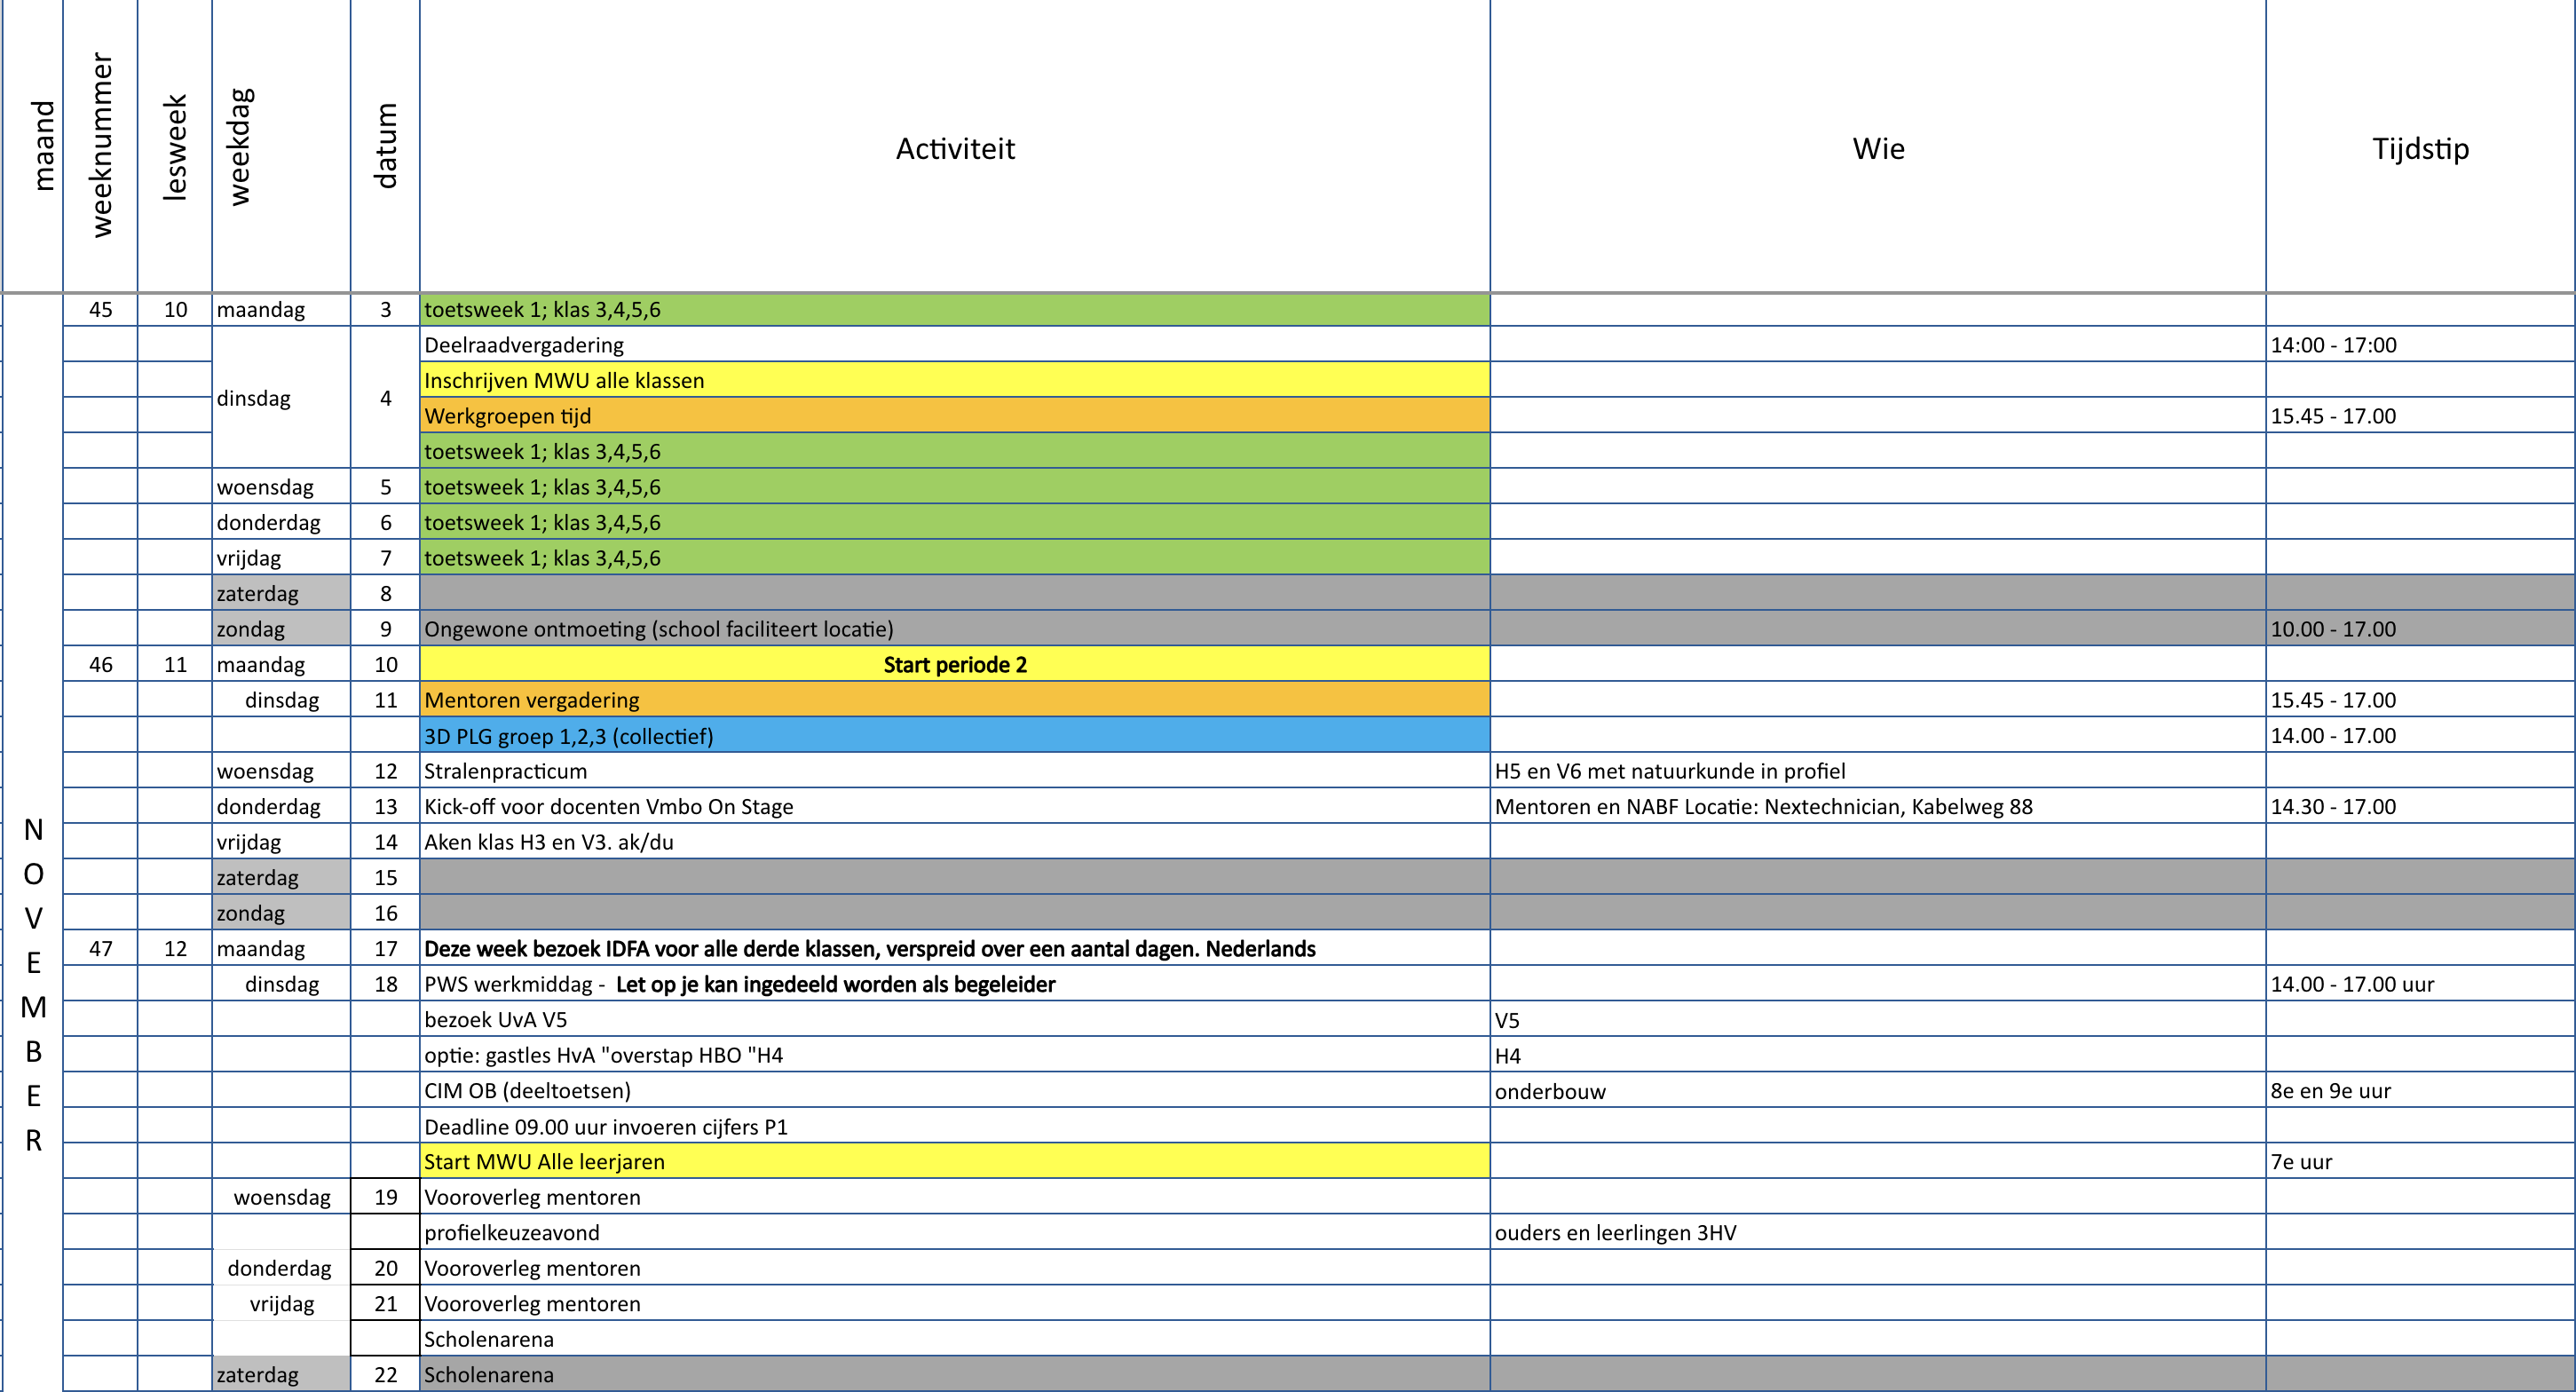Click the Stralenpracticum activity cell

[x=954, y=770]
